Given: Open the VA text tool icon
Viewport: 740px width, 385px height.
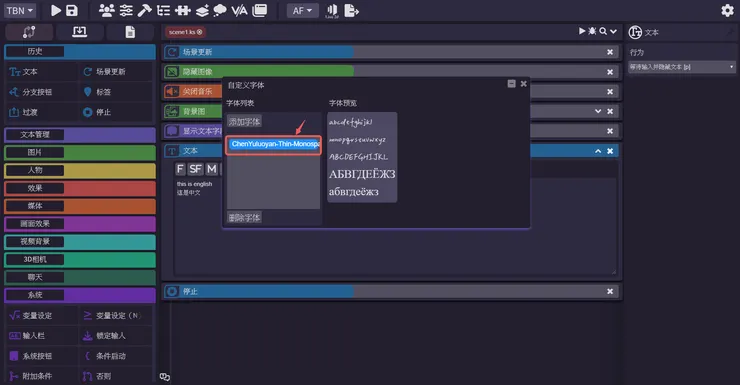Looking at the screenshot, I should tap(239, 10).
